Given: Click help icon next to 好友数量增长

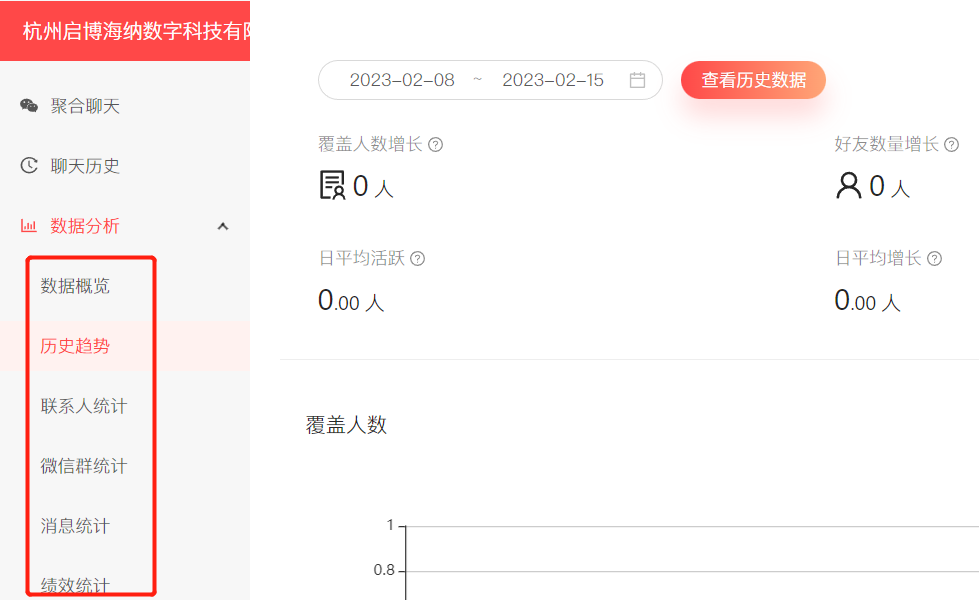Looking at the screenshot, I should [x=951, y=145].
